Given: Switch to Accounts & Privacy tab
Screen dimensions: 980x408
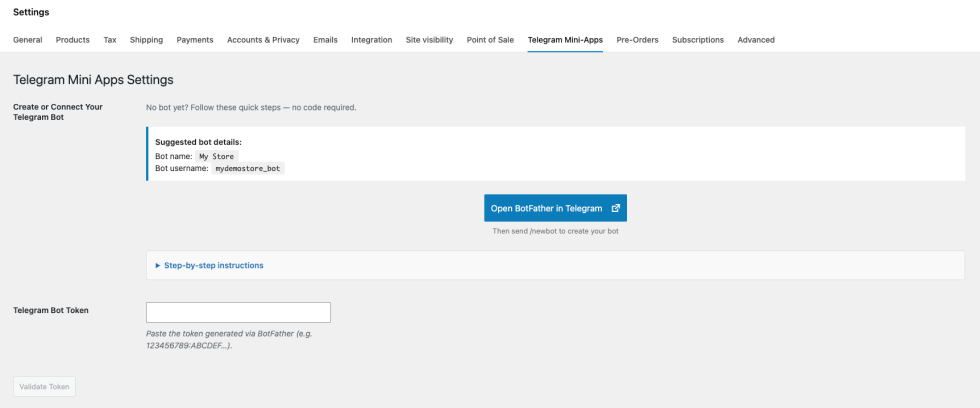Looking at the screenshot, I should (x=263, y=40).
